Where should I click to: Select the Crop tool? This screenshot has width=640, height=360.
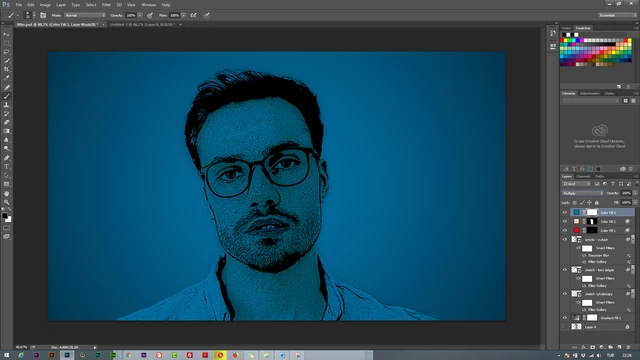(6, 69)
